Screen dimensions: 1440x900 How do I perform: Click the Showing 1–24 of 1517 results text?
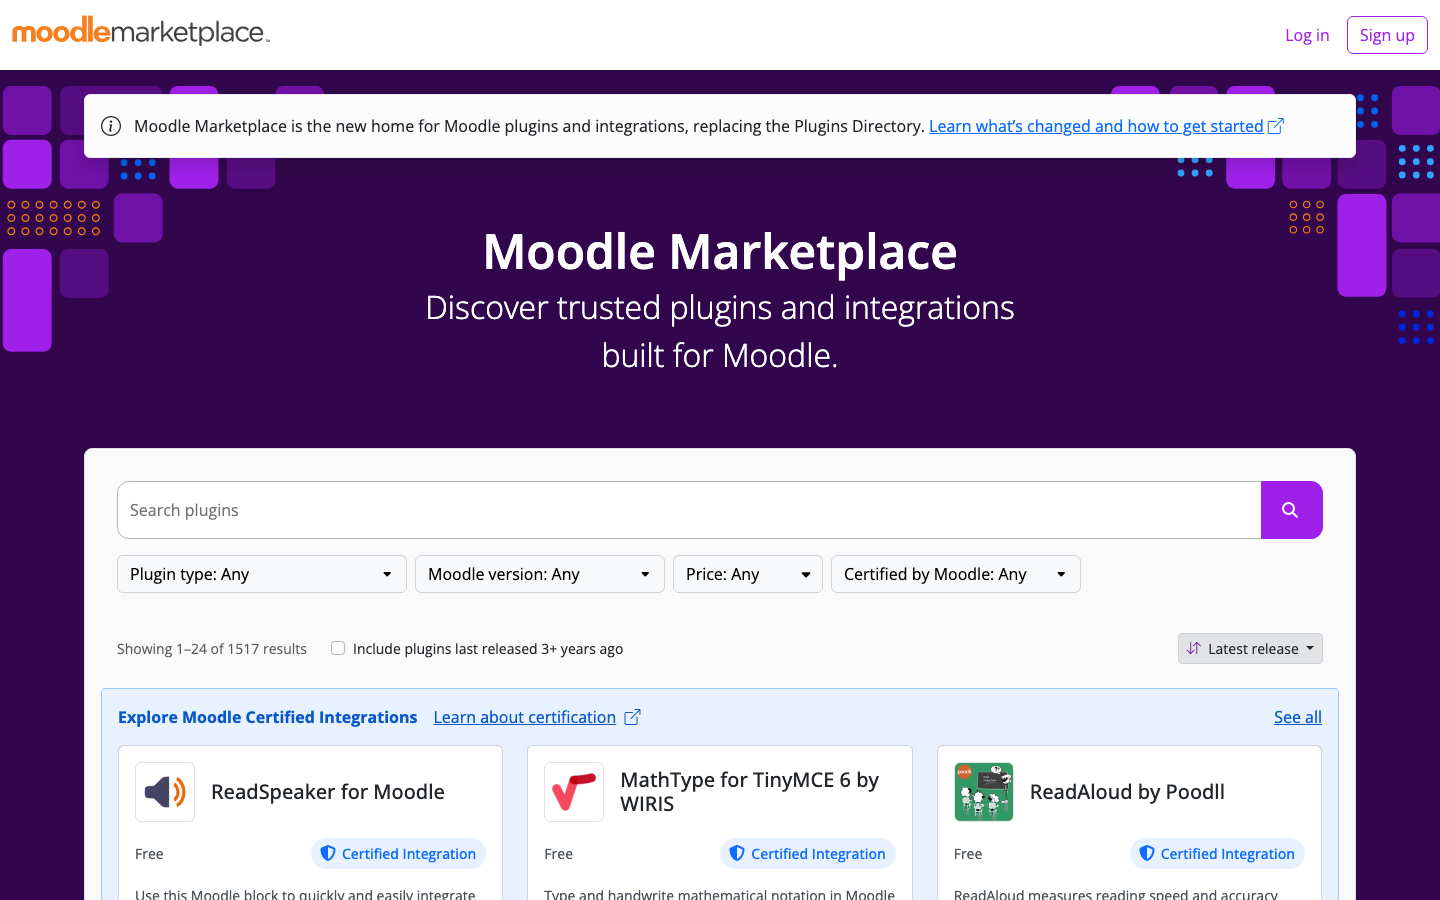click(x=212, y=649)
